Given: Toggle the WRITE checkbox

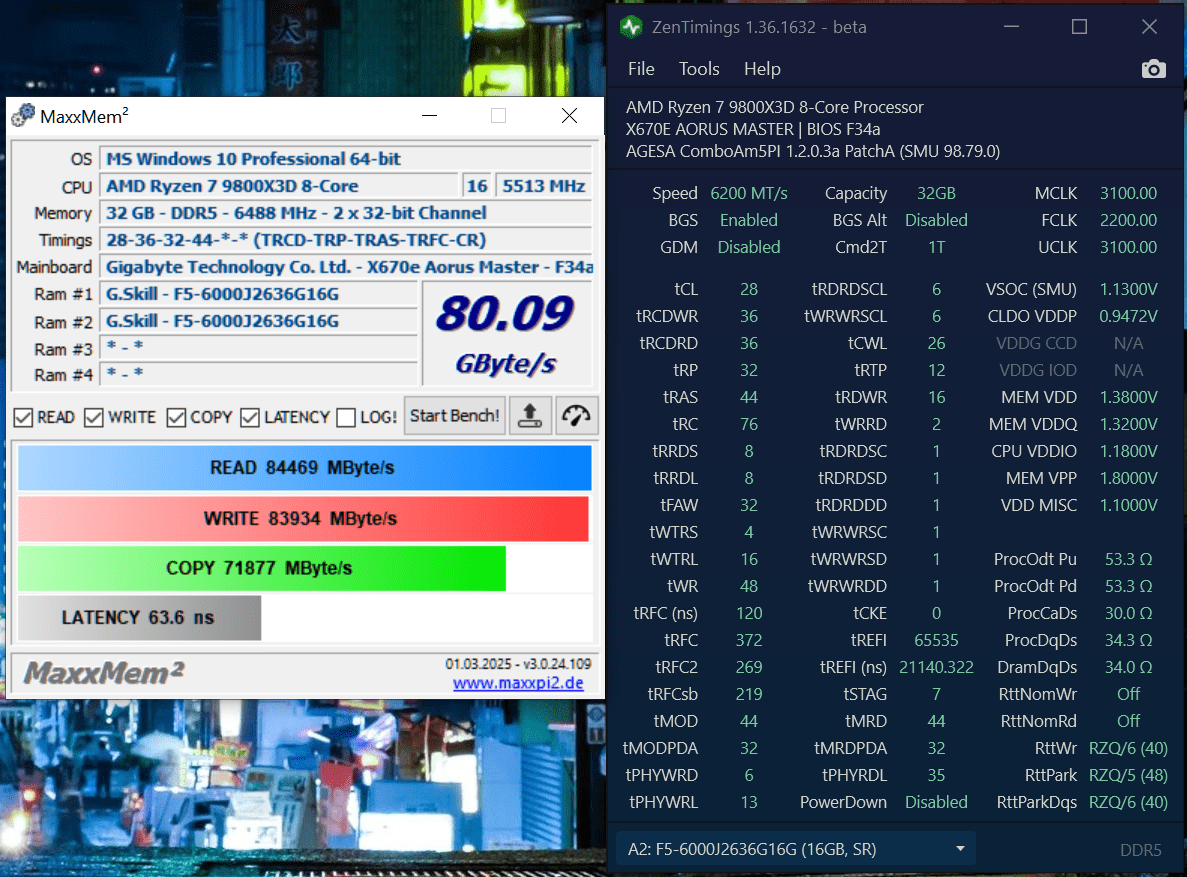Looking at the screenshot, I should point(93,417).
